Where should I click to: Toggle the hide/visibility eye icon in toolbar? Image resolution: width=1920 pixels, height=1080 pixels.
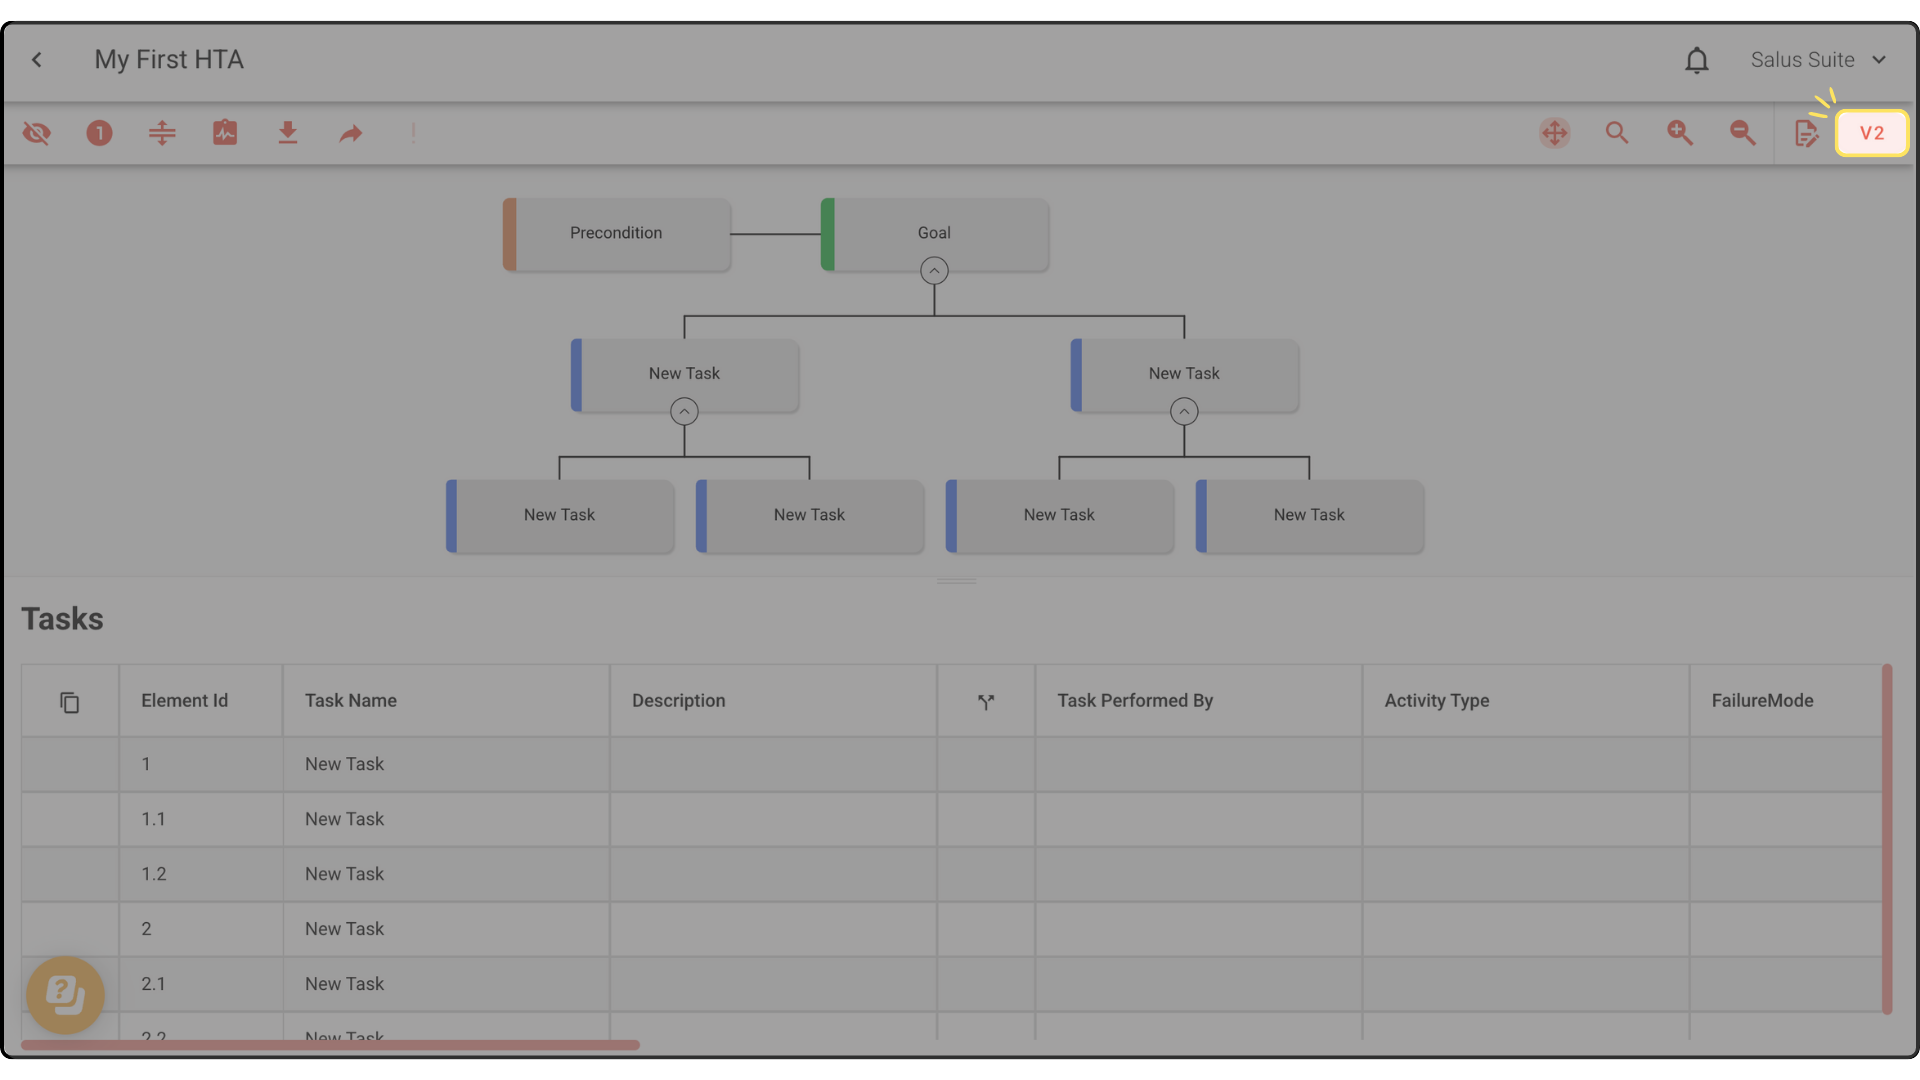[37, 133]
